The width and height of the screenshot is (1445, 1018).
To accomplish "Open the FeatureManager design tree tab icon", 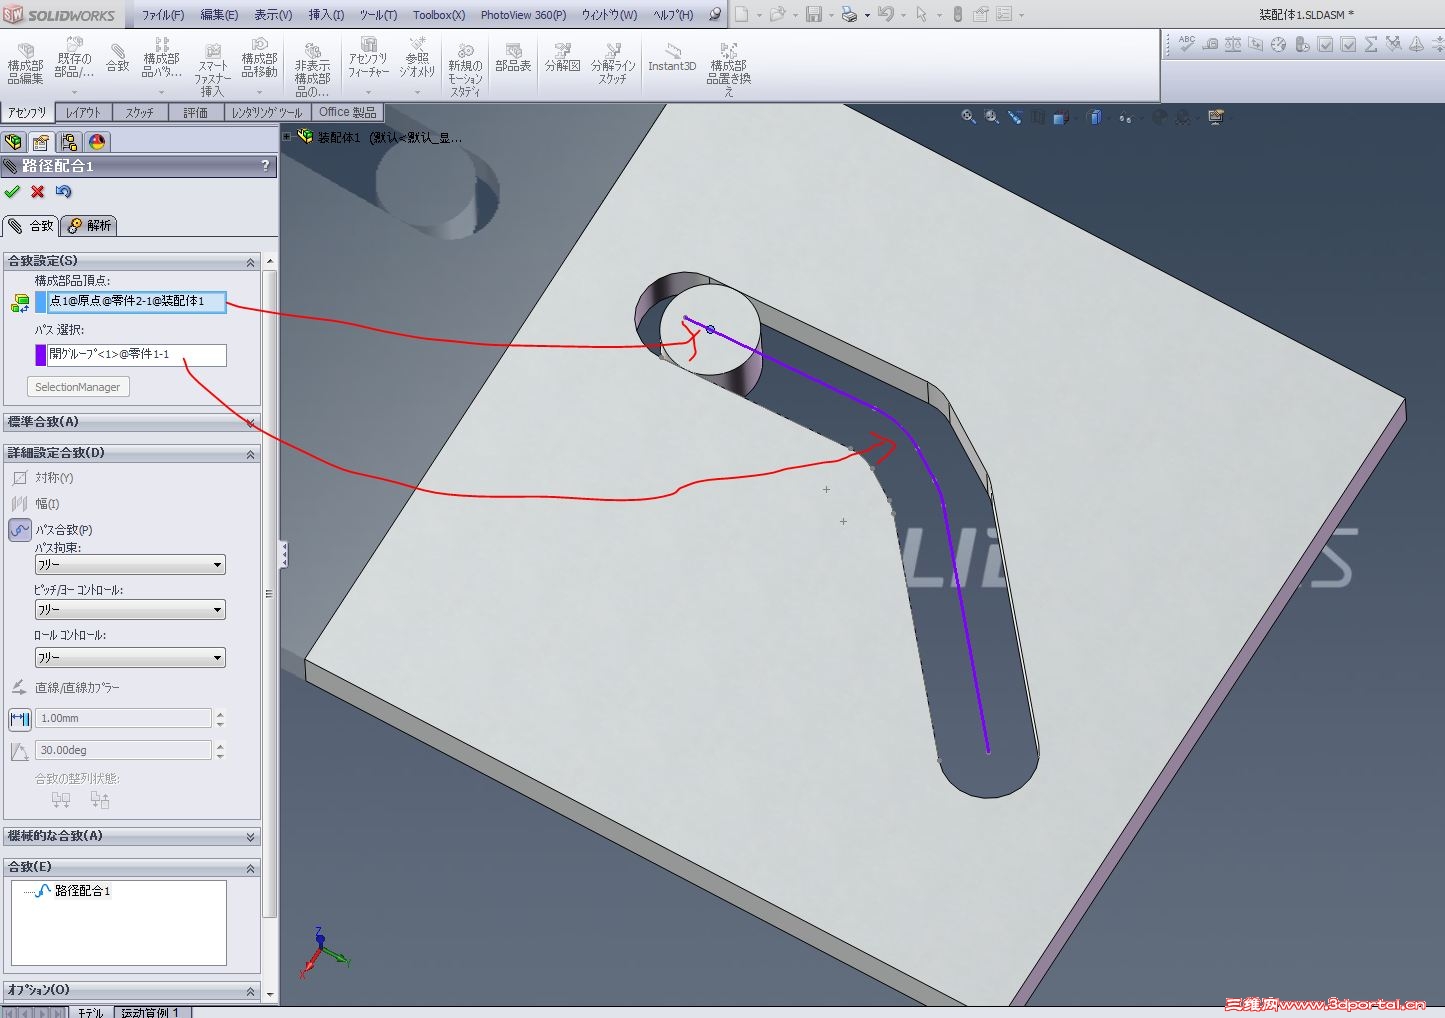I will click(14, 142).
